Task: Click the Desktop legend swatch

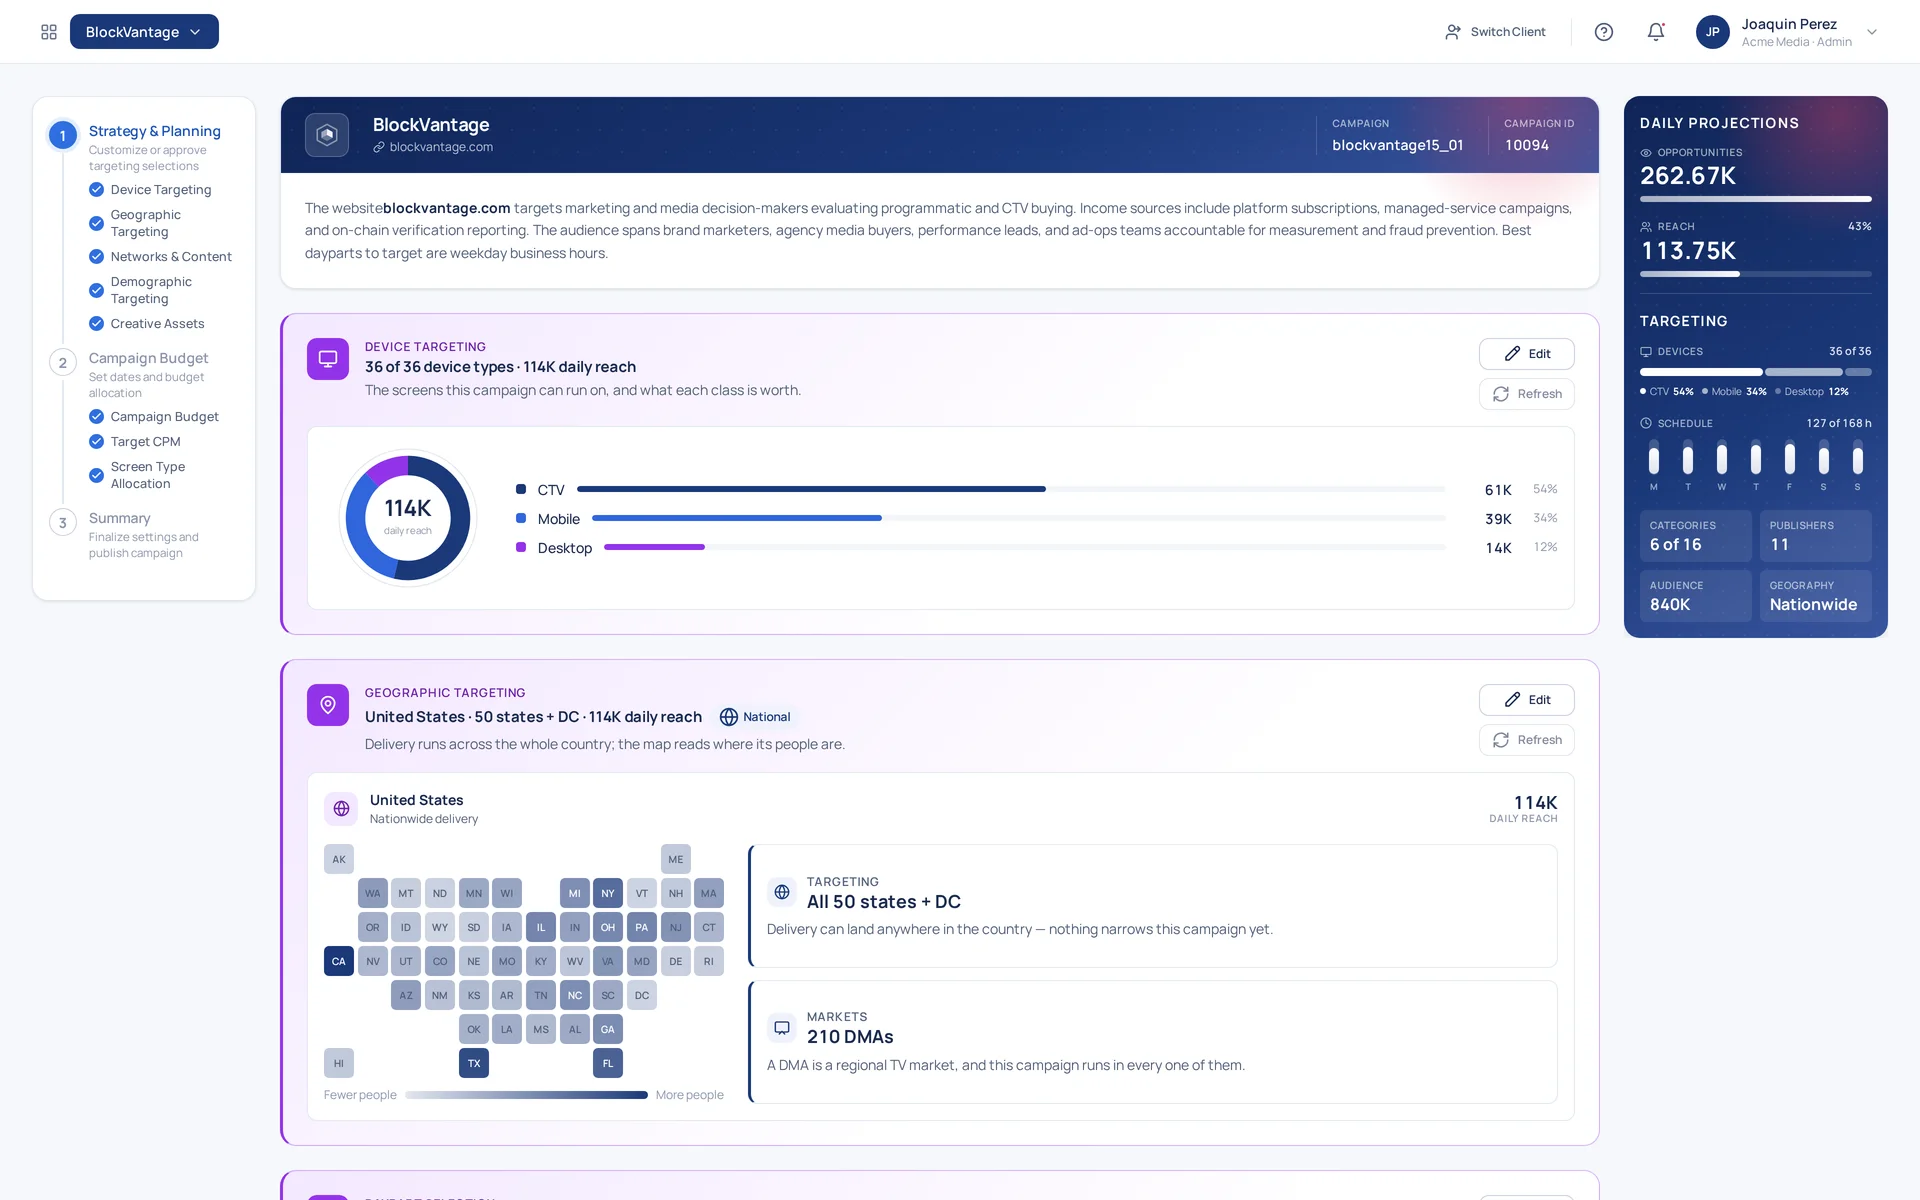Action: (x=521, y=547)
